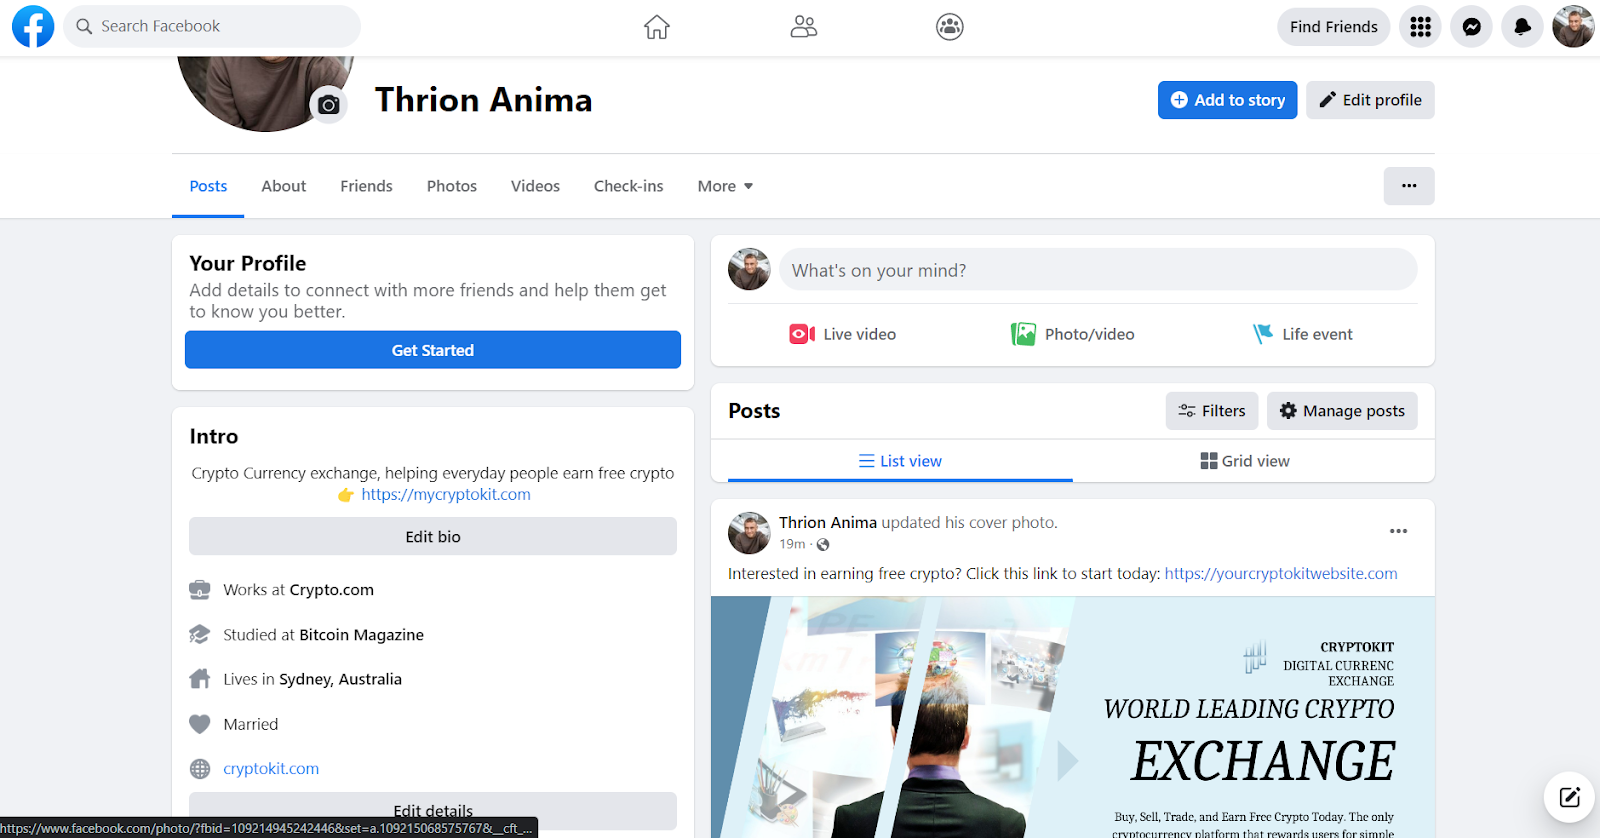Open the Friends icon in top navigation
The image size is (1600, 838).
[804, 27]
